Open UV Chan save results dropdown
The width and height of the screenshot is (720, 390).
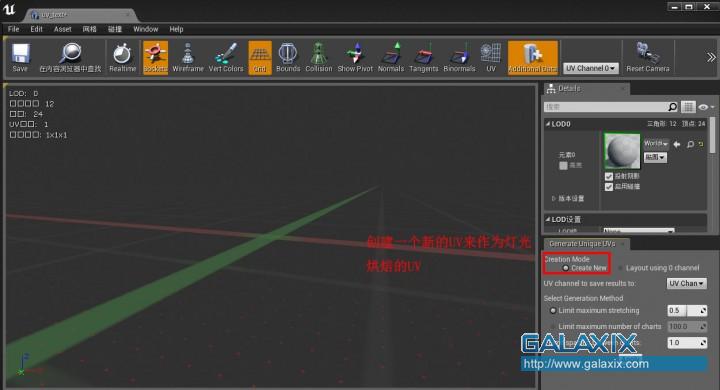click(x=686, y=283)
